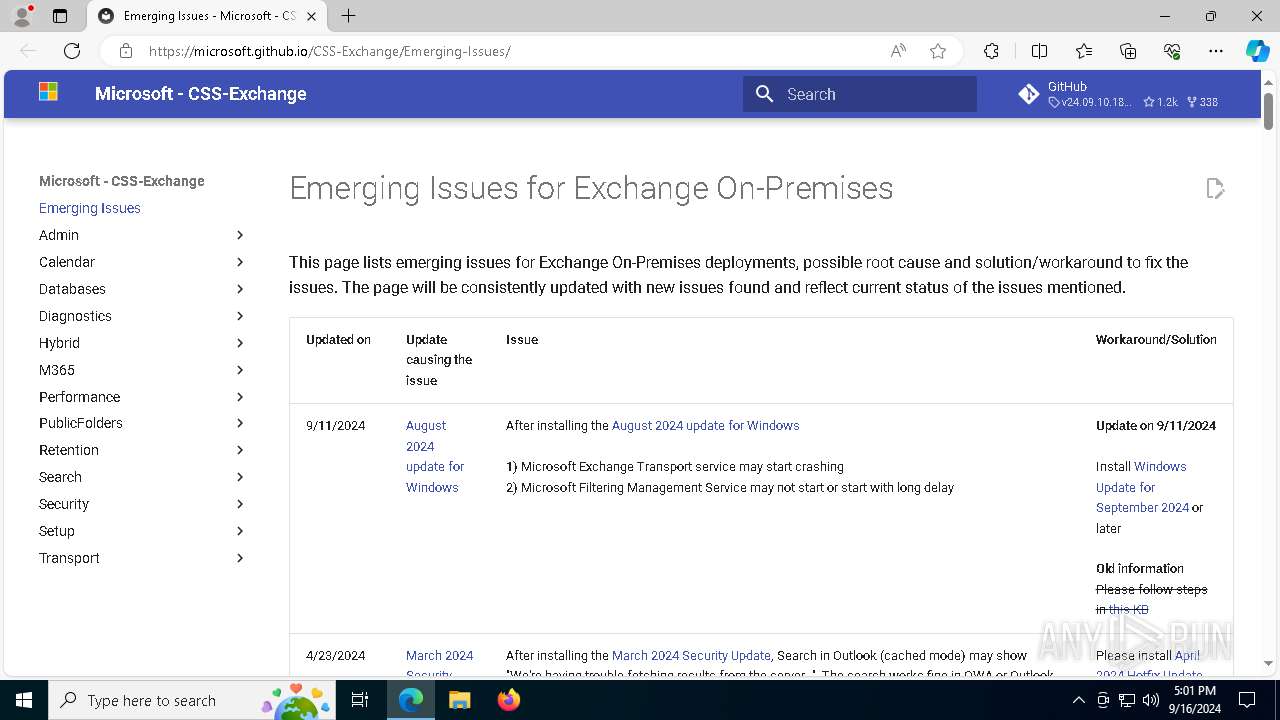Open Windows Start menu
The image size is (1280, 720).
[x=24, y=700]
